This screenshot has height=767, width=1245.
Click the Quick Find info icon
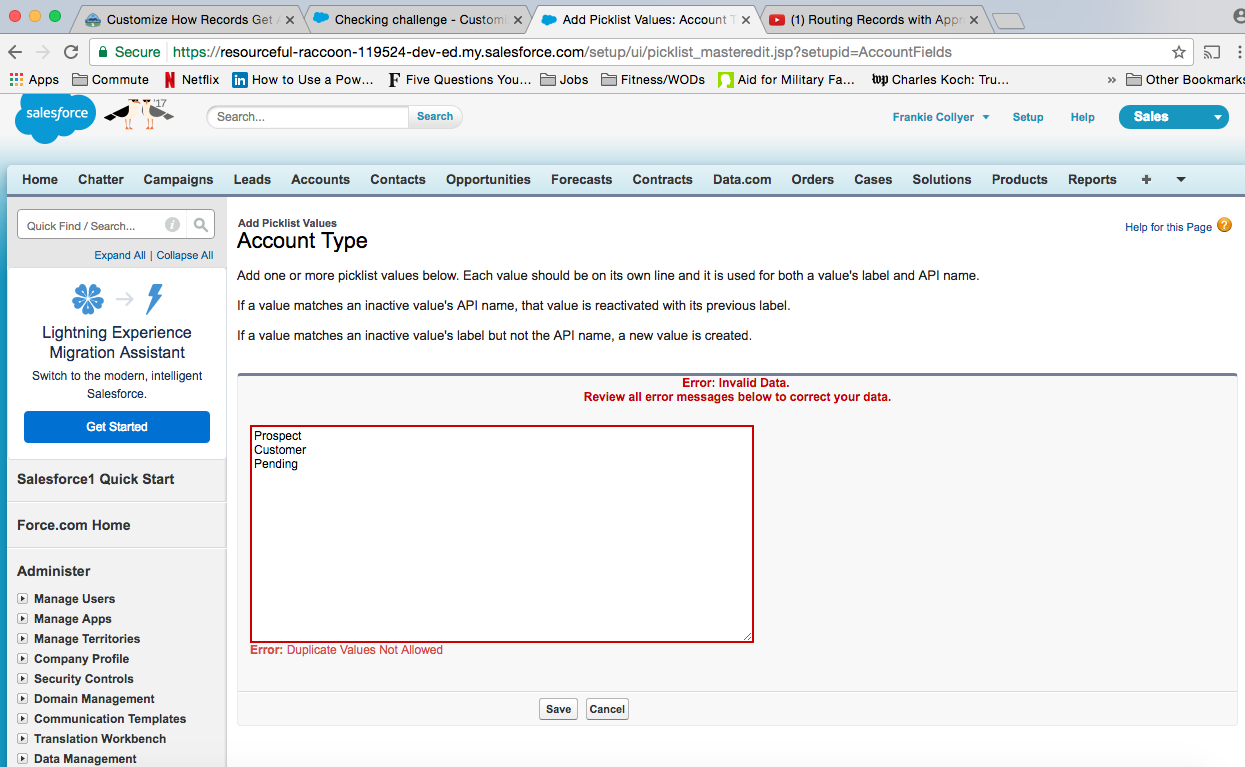point(172,226)
